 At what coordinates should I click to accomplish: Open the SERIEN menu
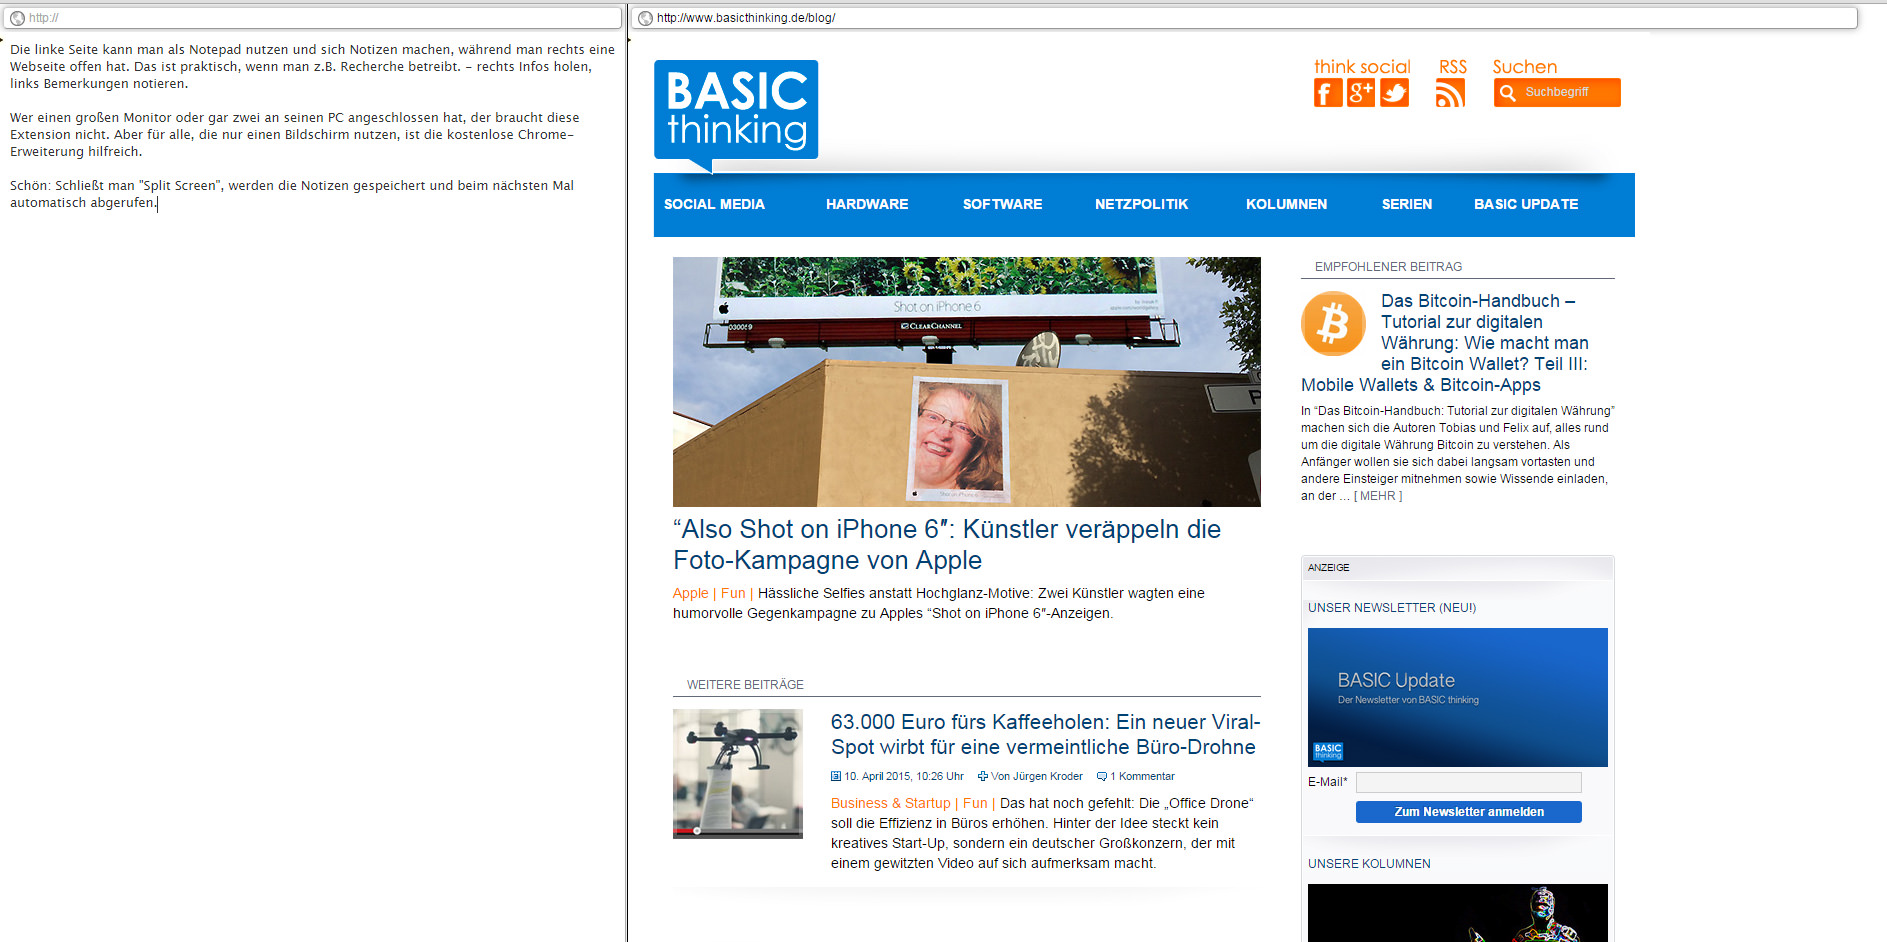click(1407, 204)
